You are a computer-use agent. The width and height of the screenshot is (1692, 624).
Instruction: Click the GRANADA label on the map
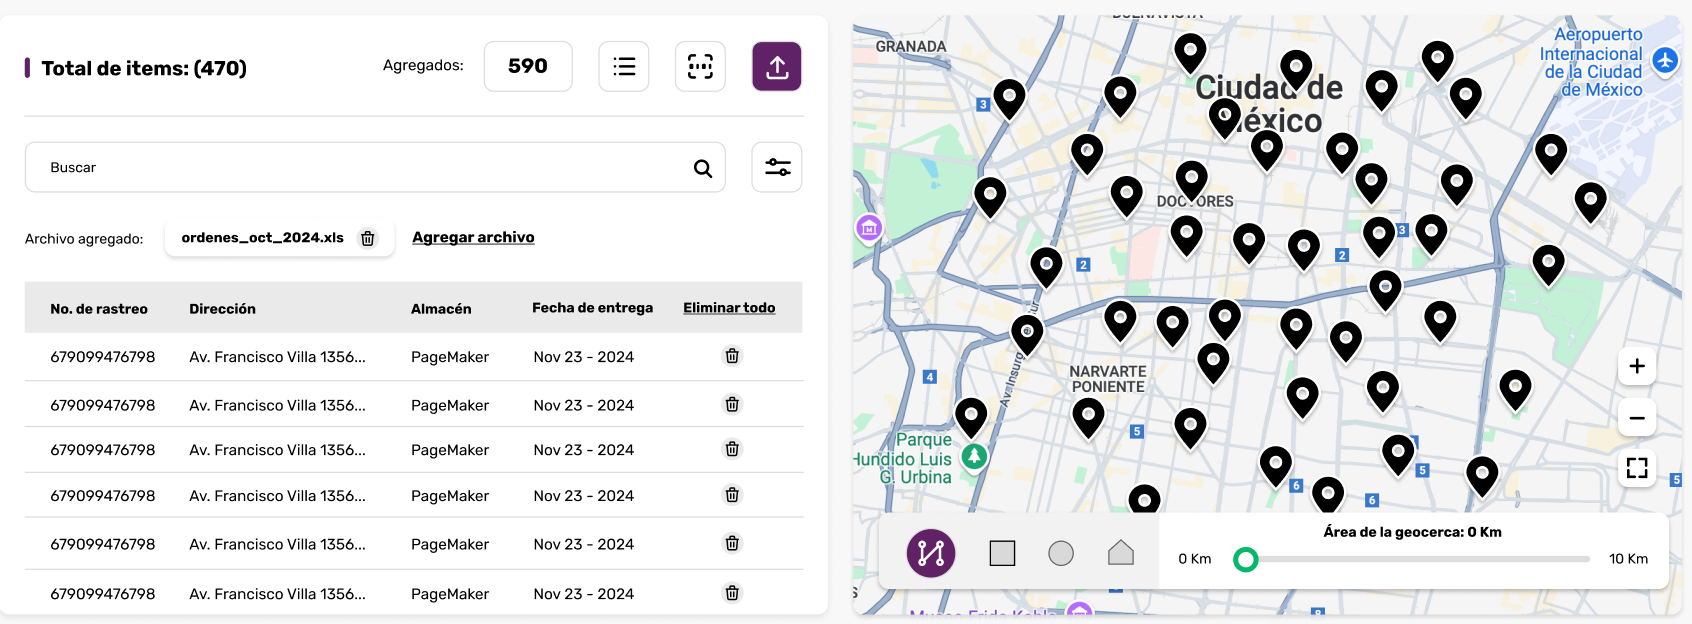tap(911, 46)
